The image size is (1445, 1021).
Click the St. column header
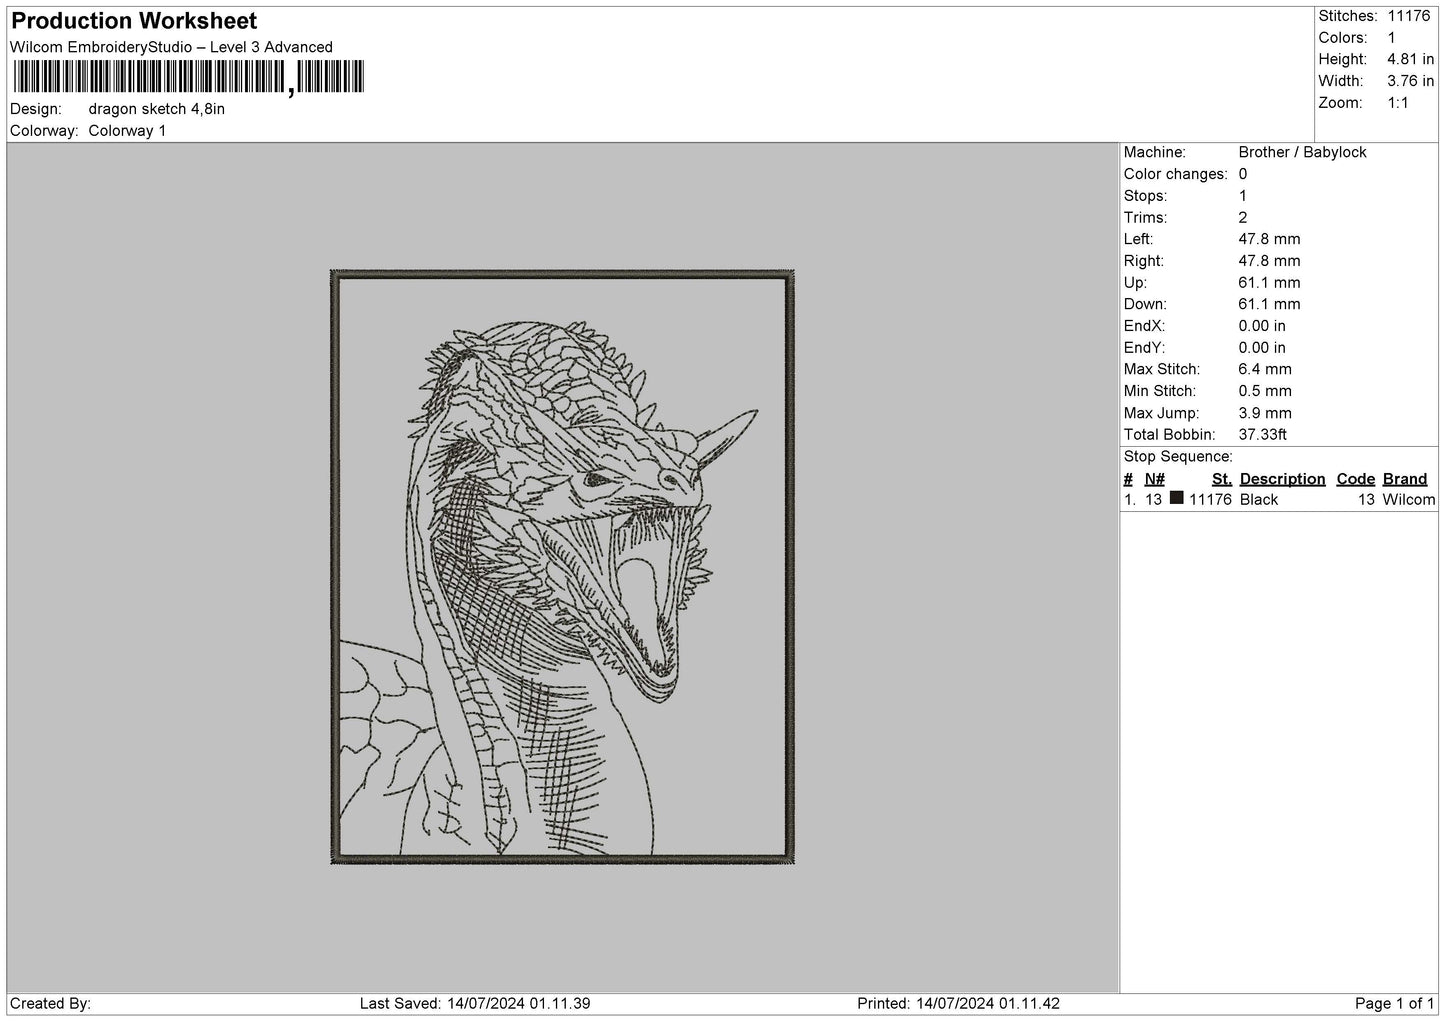tap(1221, 479)
